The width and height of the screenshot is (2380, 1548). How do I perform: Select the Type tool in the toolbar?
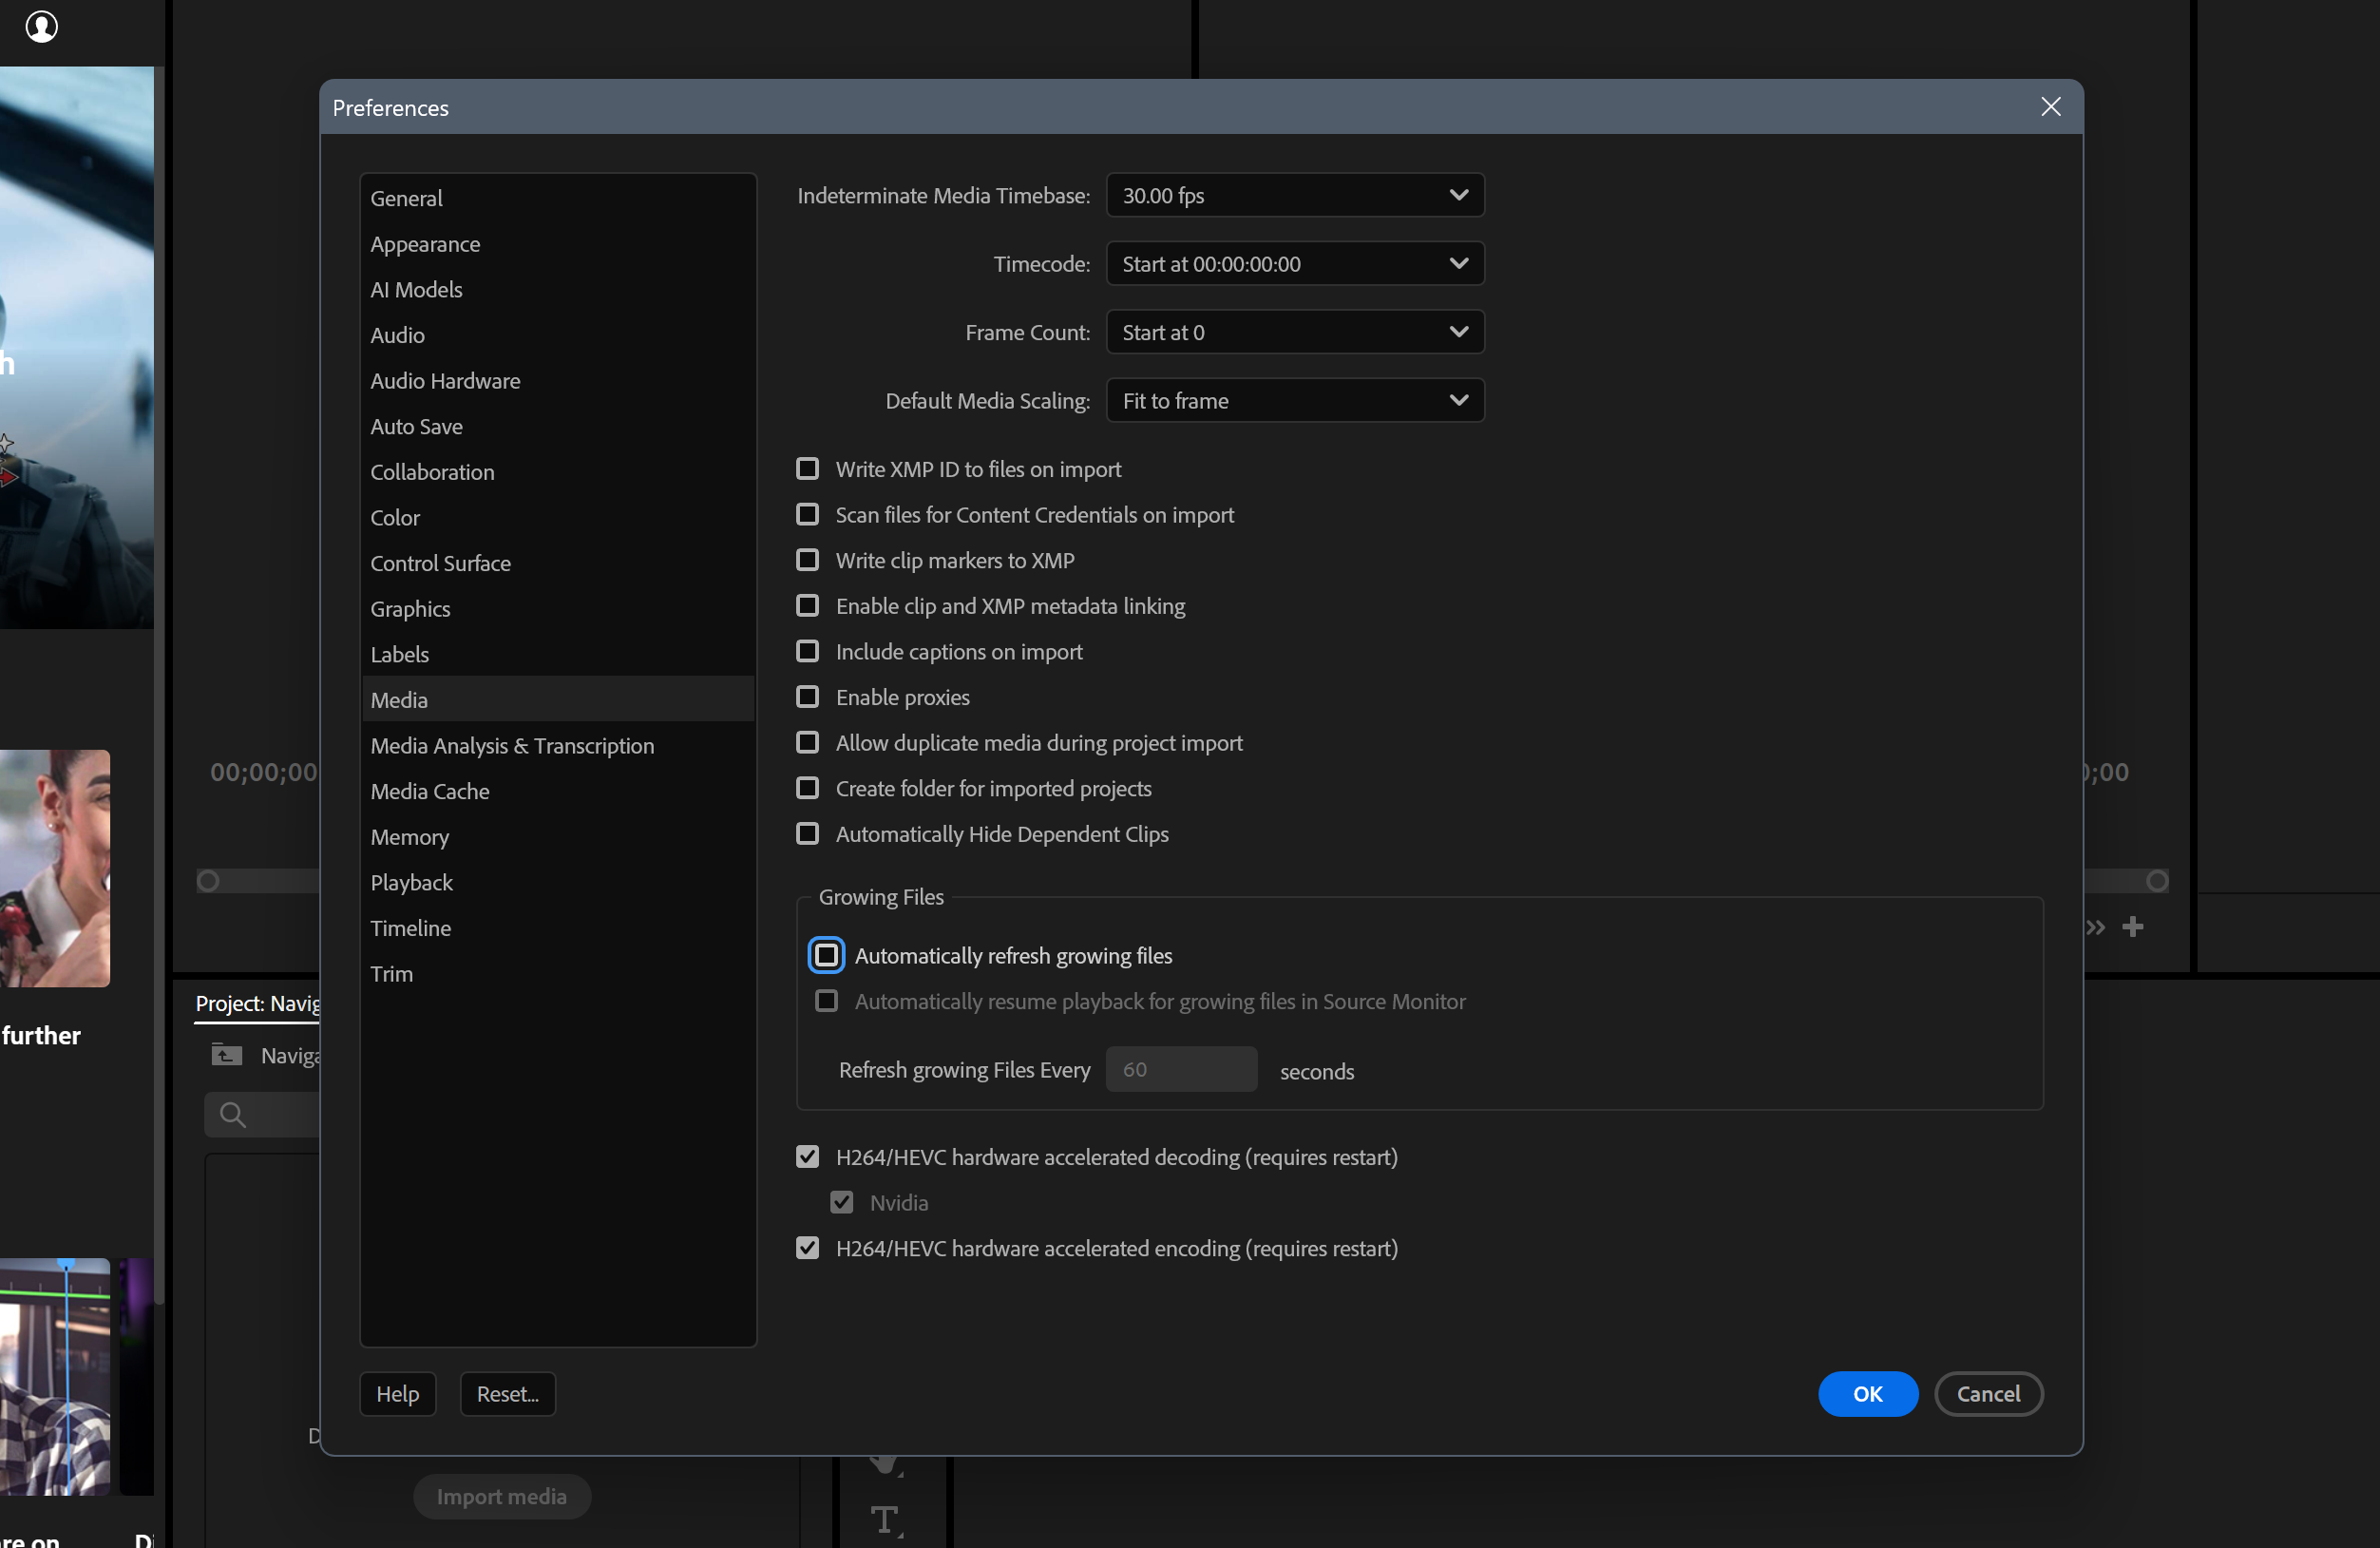(x=886, y=1520)
